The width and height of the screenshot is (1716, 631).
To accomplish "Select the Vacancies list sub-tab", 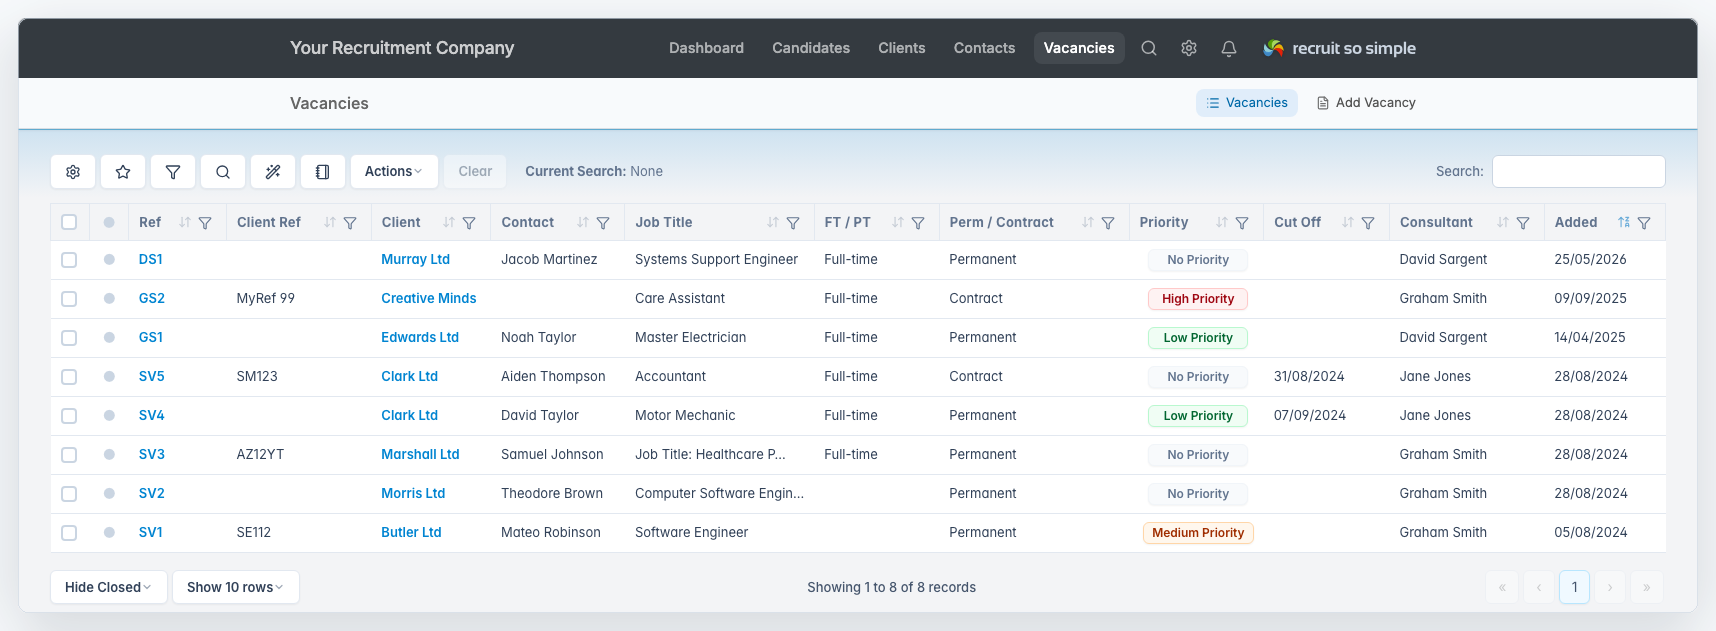I will pyautogui.click(x=1247, y=103).
